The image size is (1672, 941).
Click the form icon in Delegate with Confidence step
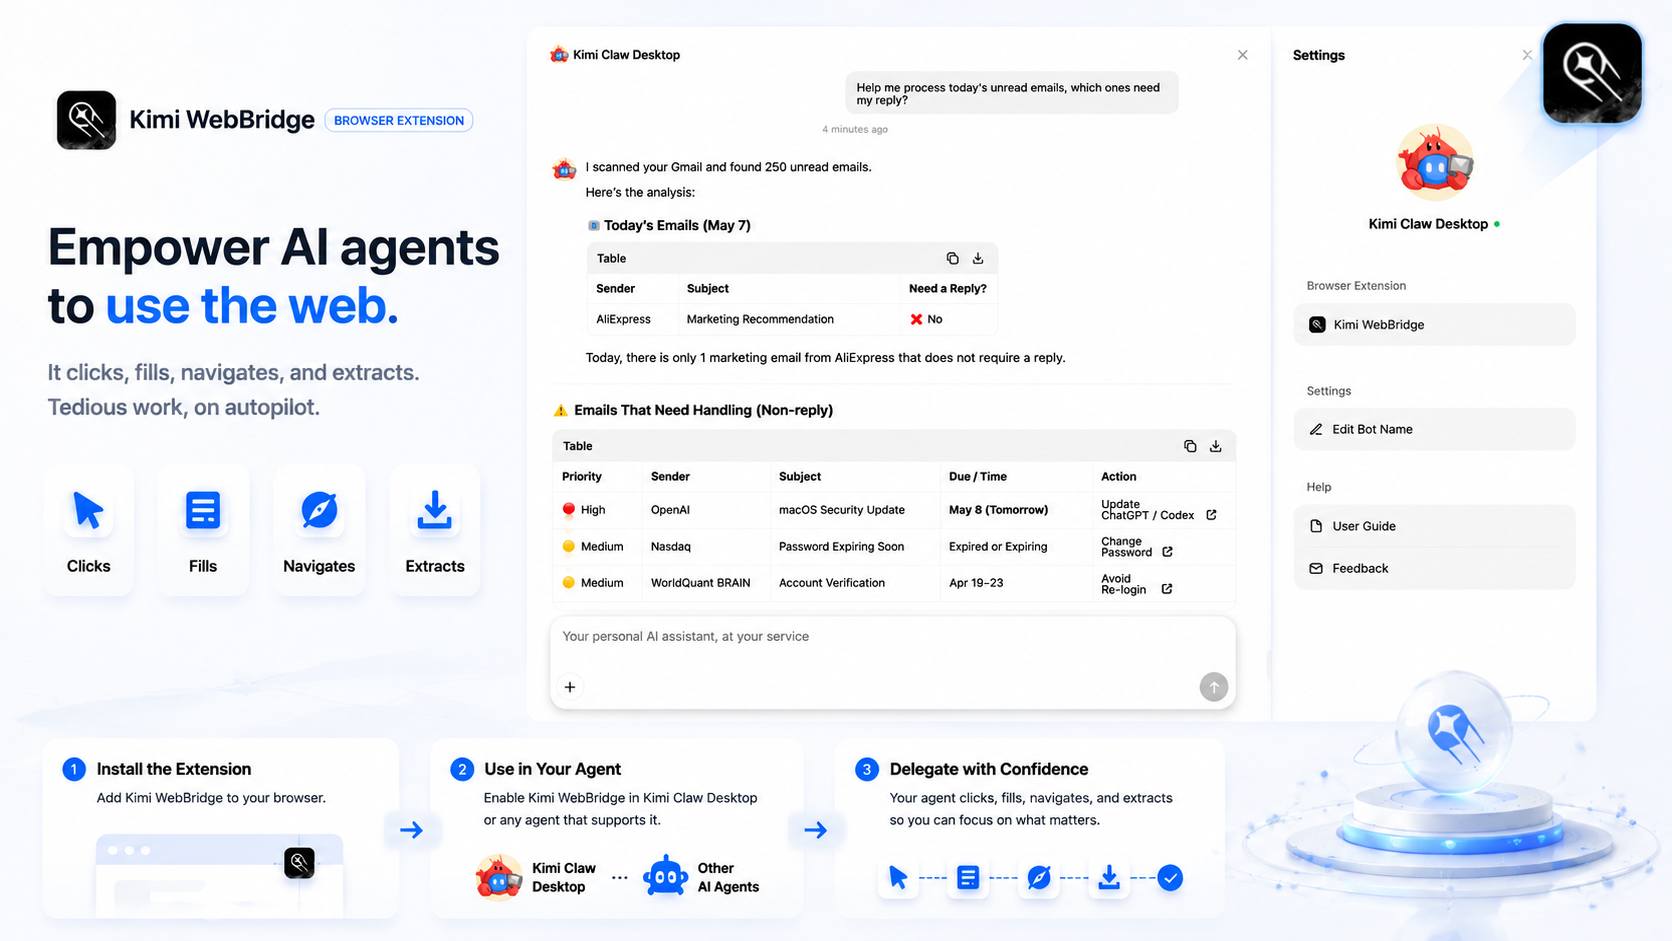coord(968,878)
